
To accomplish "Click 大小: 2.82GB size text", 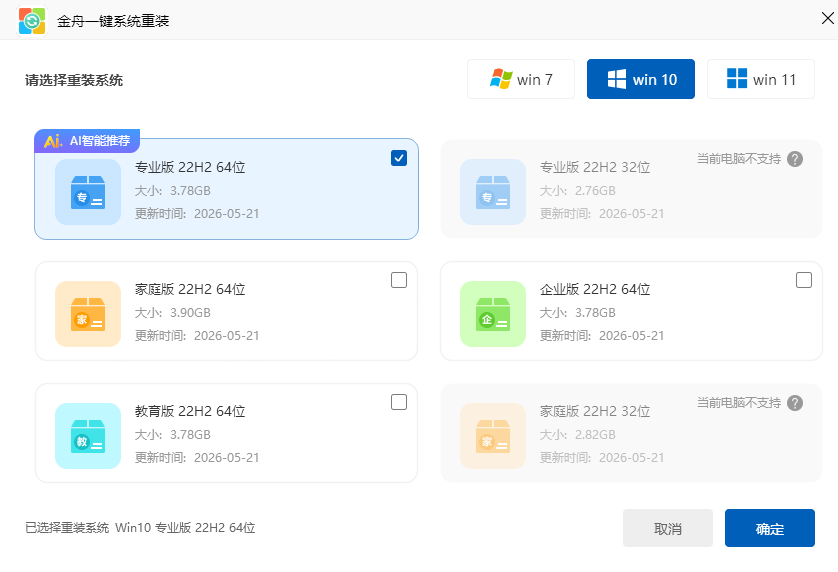I will coord(578,435).
